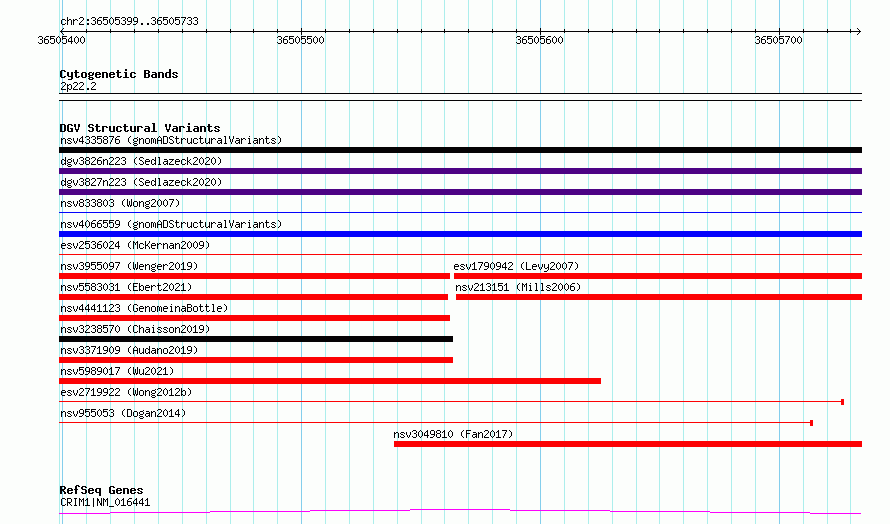Click ruler position 36505600
This screenshot has height=524, width=890.
pyautogui.click(x=539, y=40)
